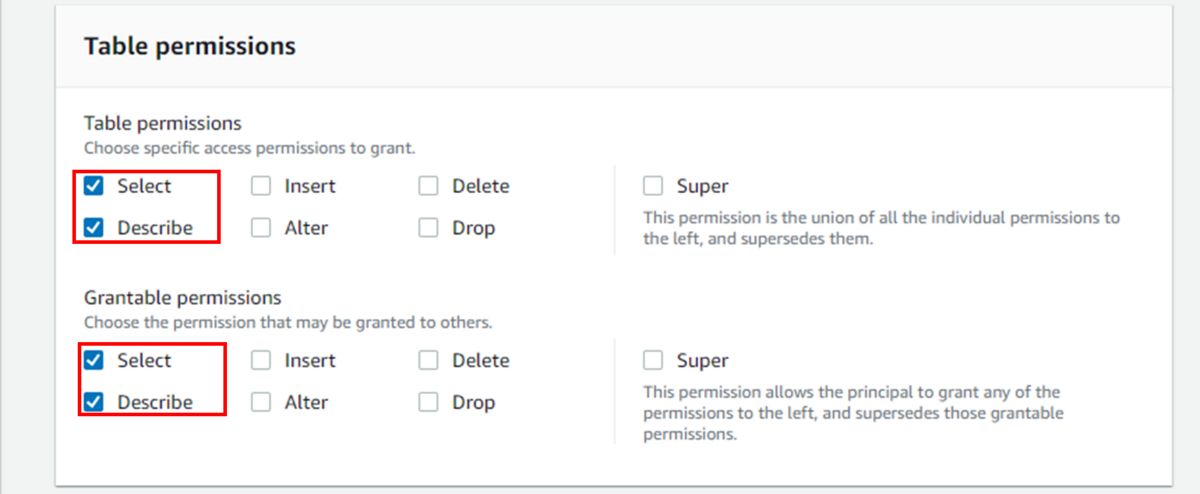Uncheck Select under Grantable permissions
Screen dimensions: 1200x494
coord(94,360)
